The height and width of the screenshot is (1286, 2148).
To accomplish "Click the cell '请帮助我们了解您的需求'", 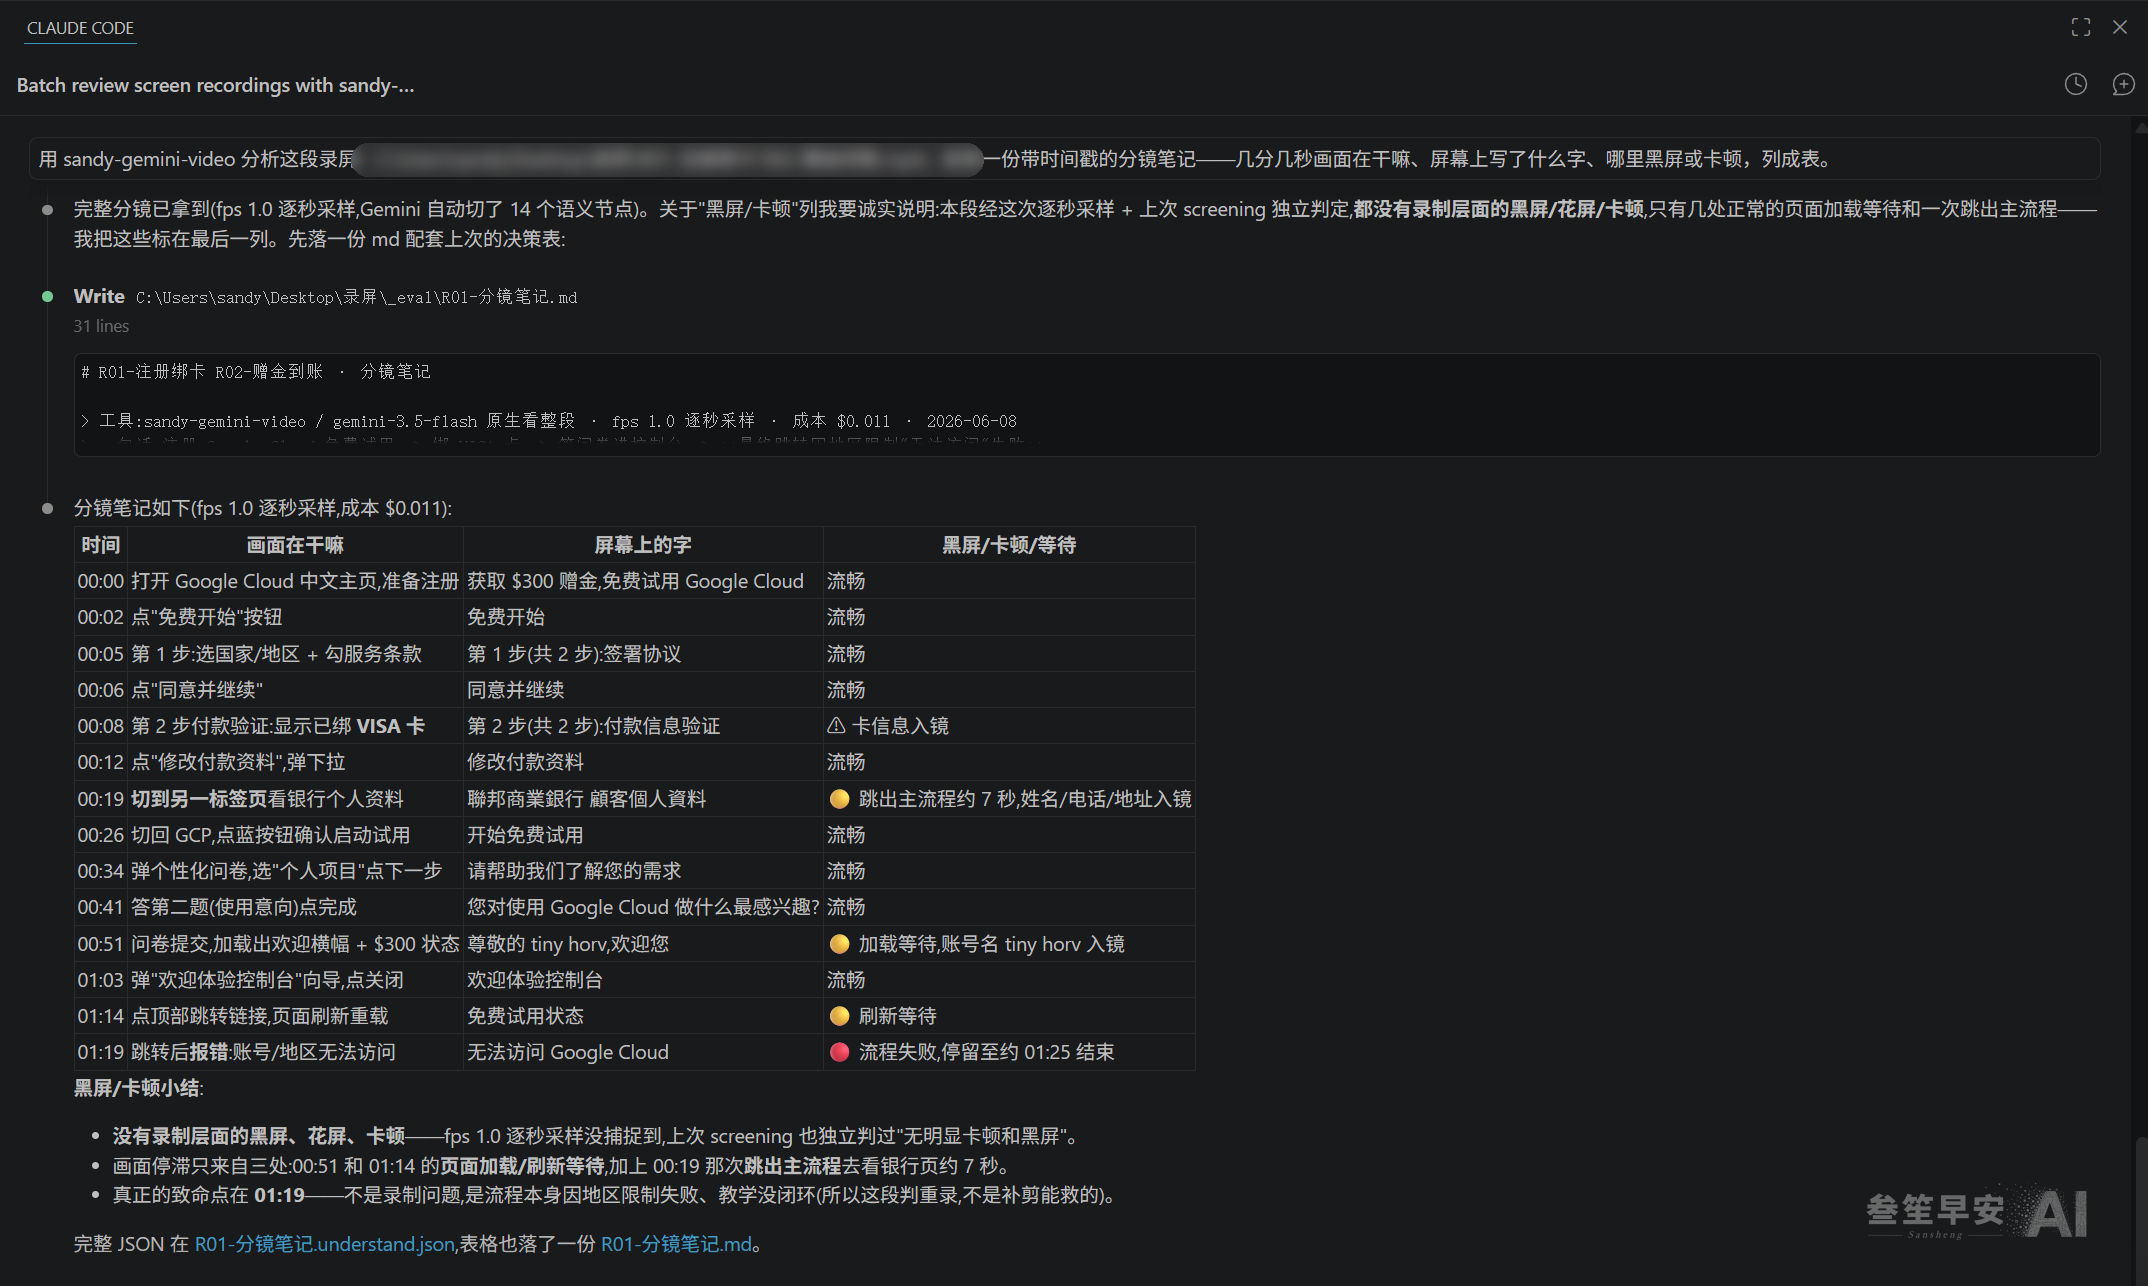I will (x=643, y=871).
